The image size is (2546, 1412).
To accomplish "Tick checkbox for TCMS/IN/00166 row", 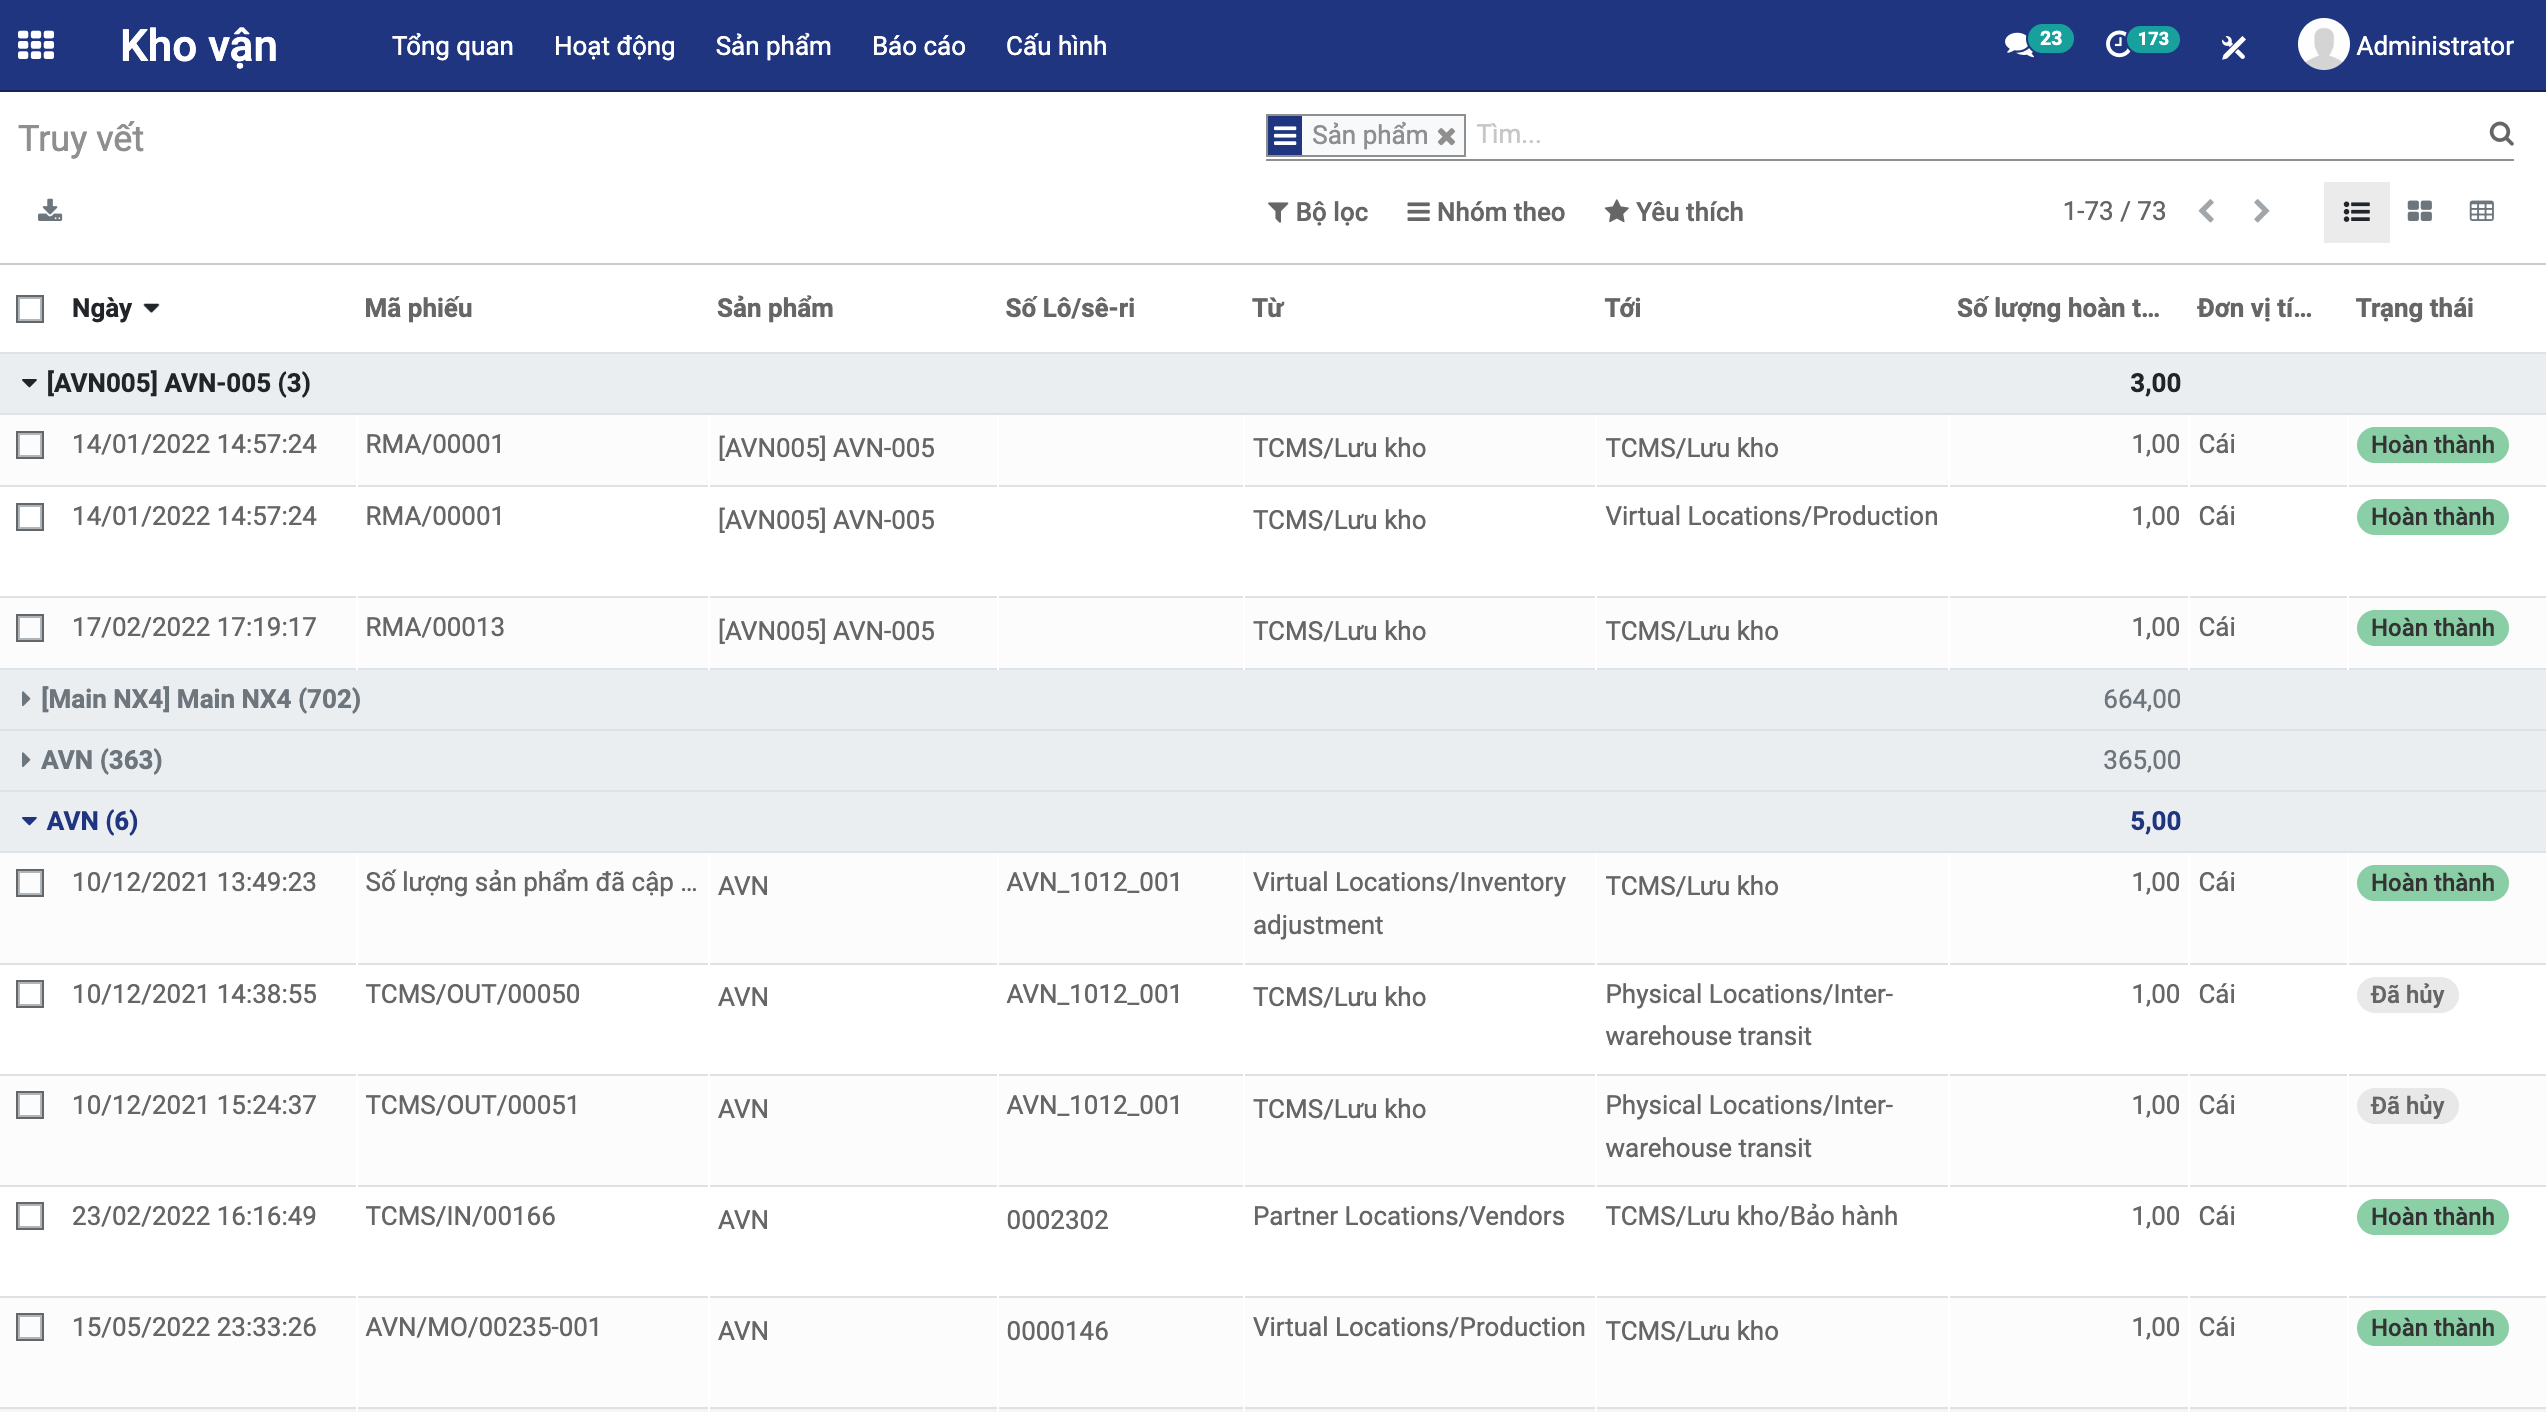I will click(31, 1216).
